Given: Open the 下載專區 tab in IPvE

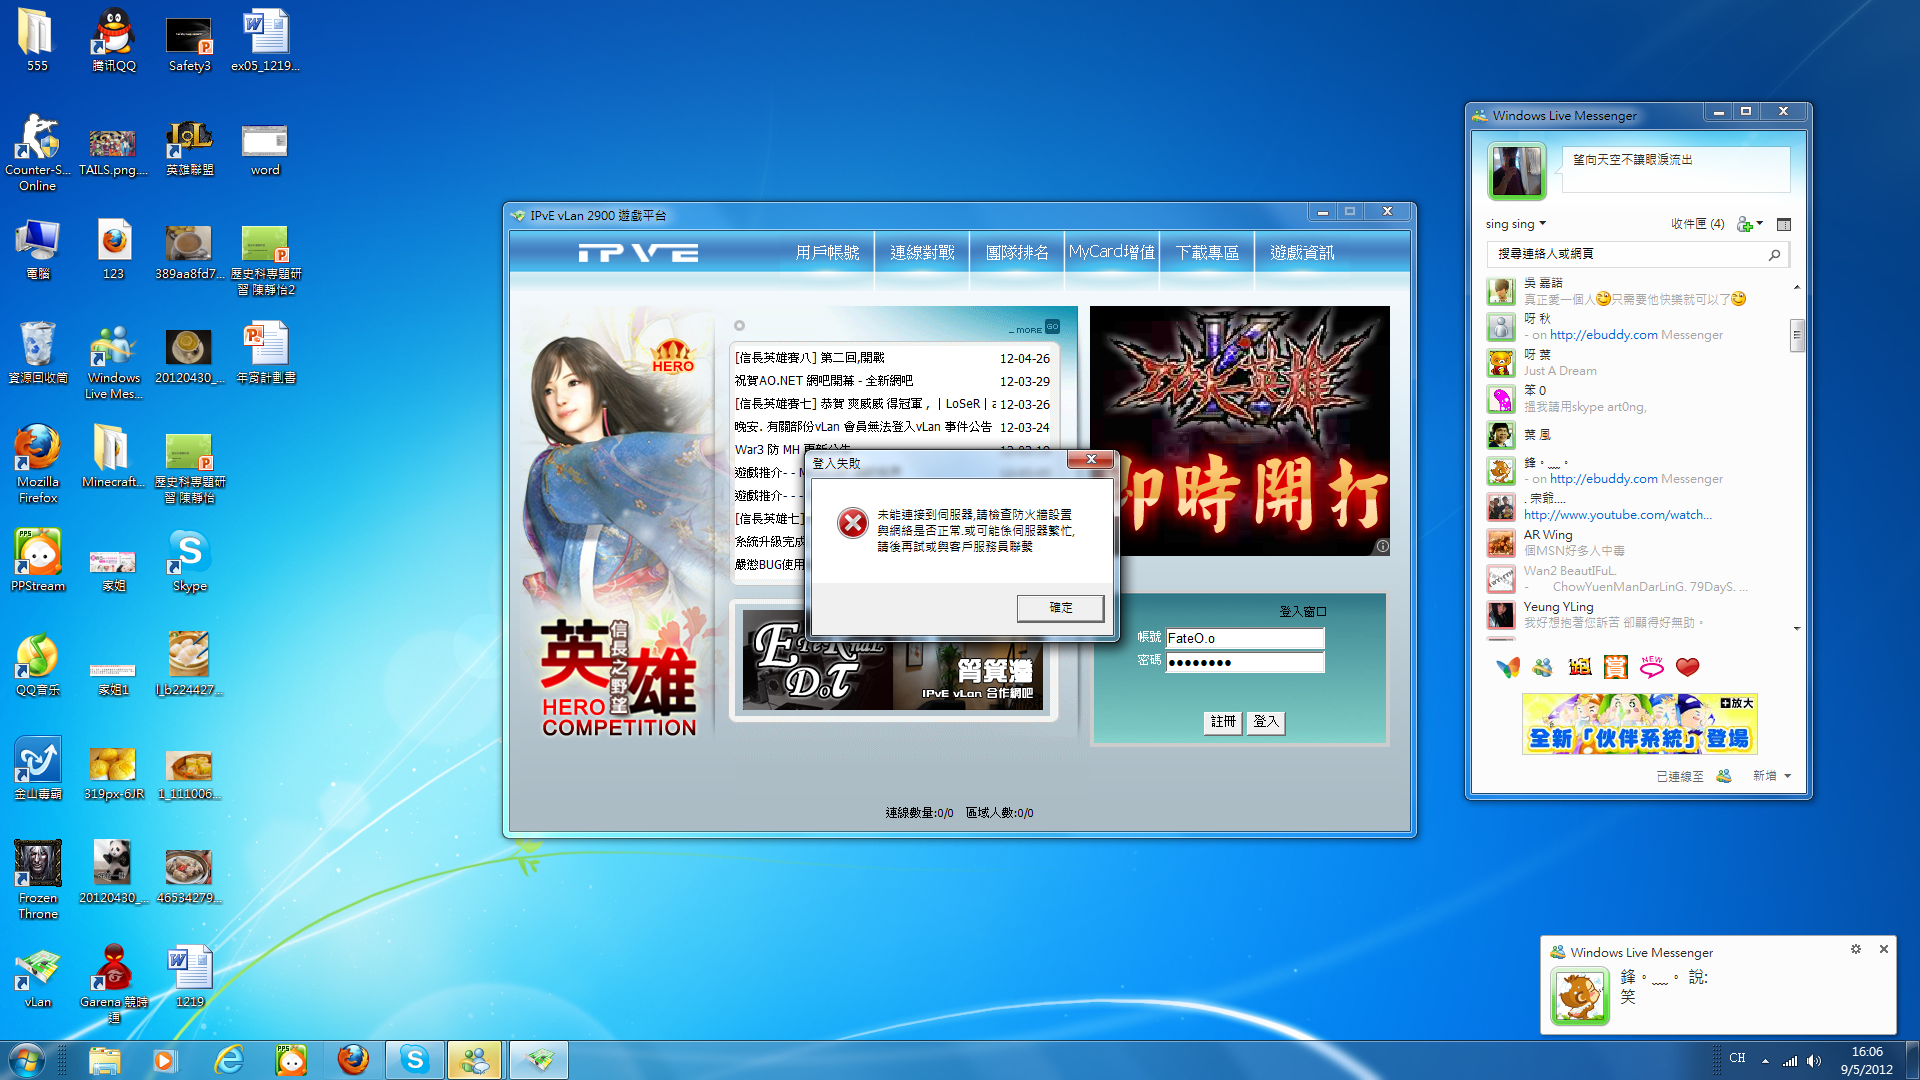Looking at the screenshot, I should (x=1207, y=253).
